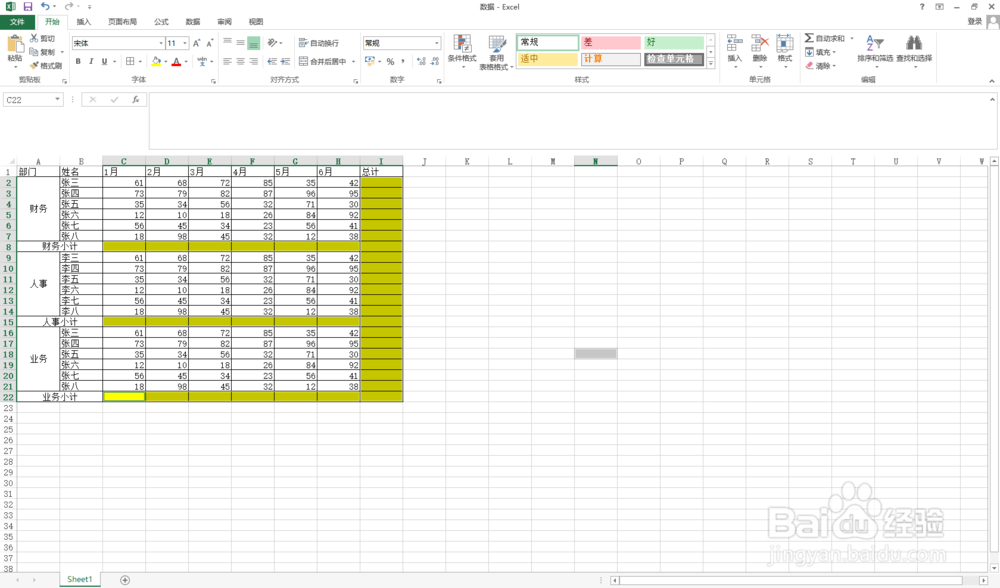Click the decrease indent icon
Image resolution: width=1000 pixels, height=588 pixels.
tap(272, 61)
